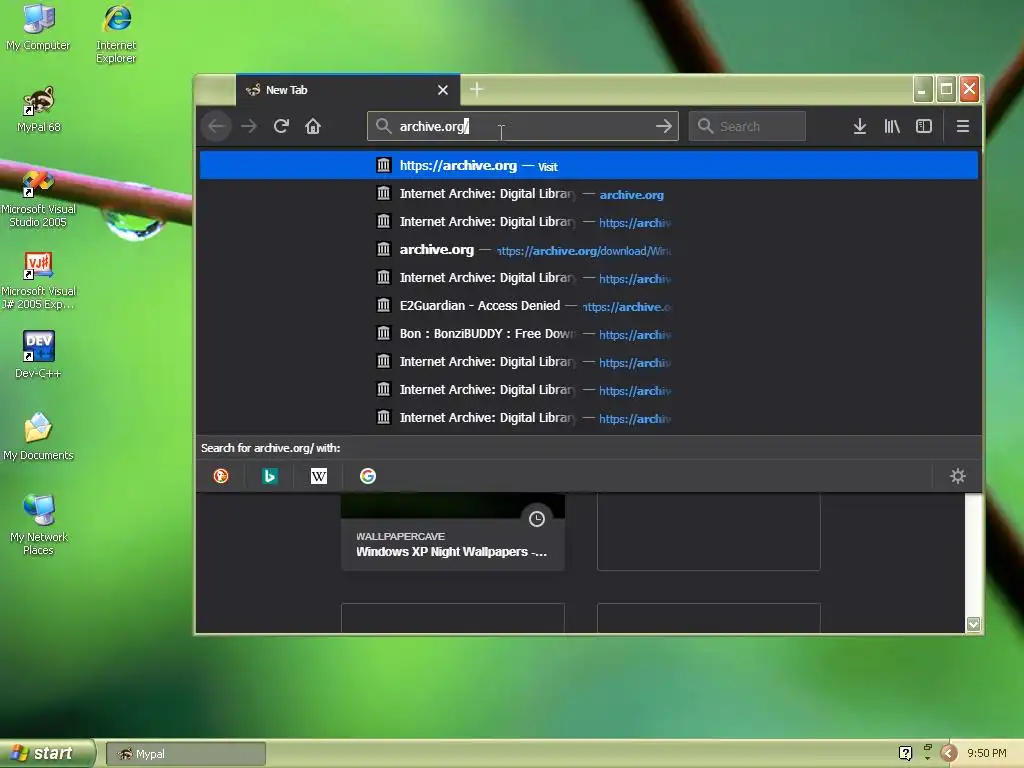Search with Wikipedia icon
This screenshot has width=1024, height=768.
(319, 476)
